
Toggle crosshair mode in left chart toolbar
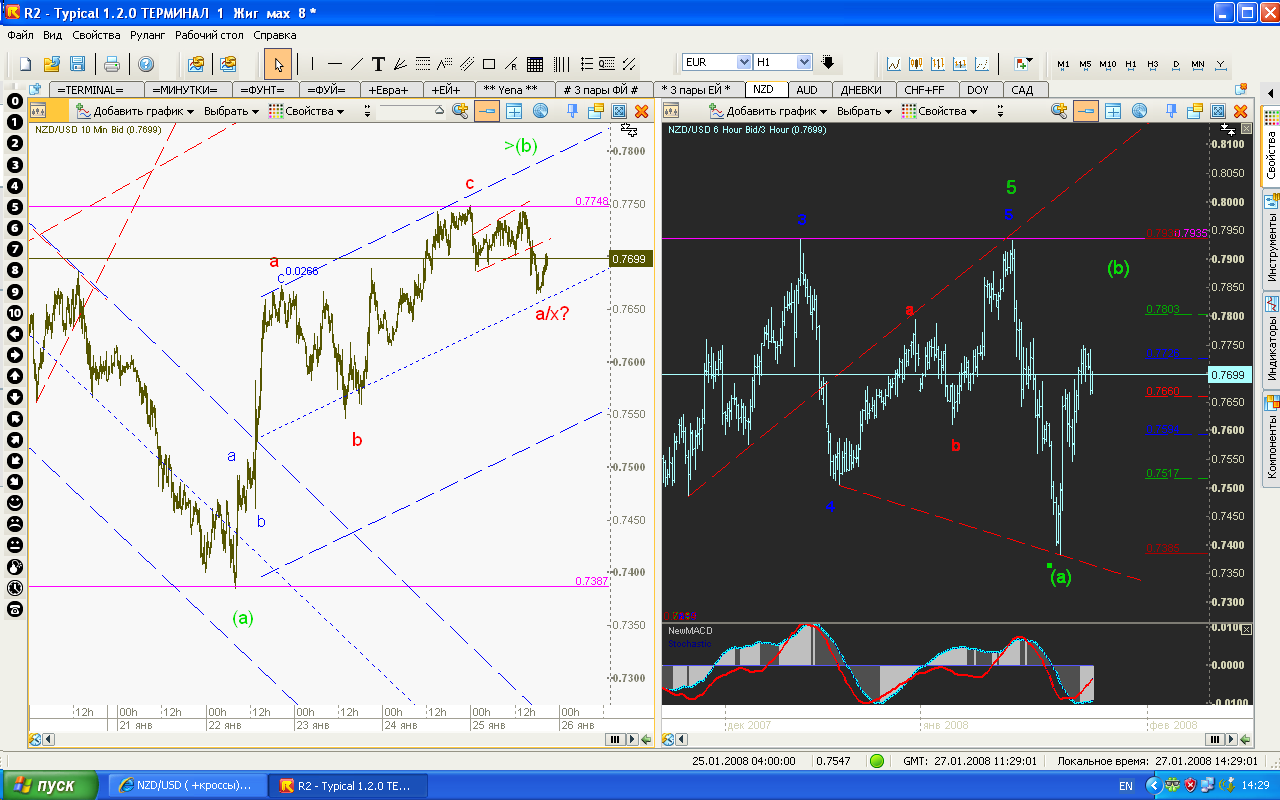tap(514, 111)
